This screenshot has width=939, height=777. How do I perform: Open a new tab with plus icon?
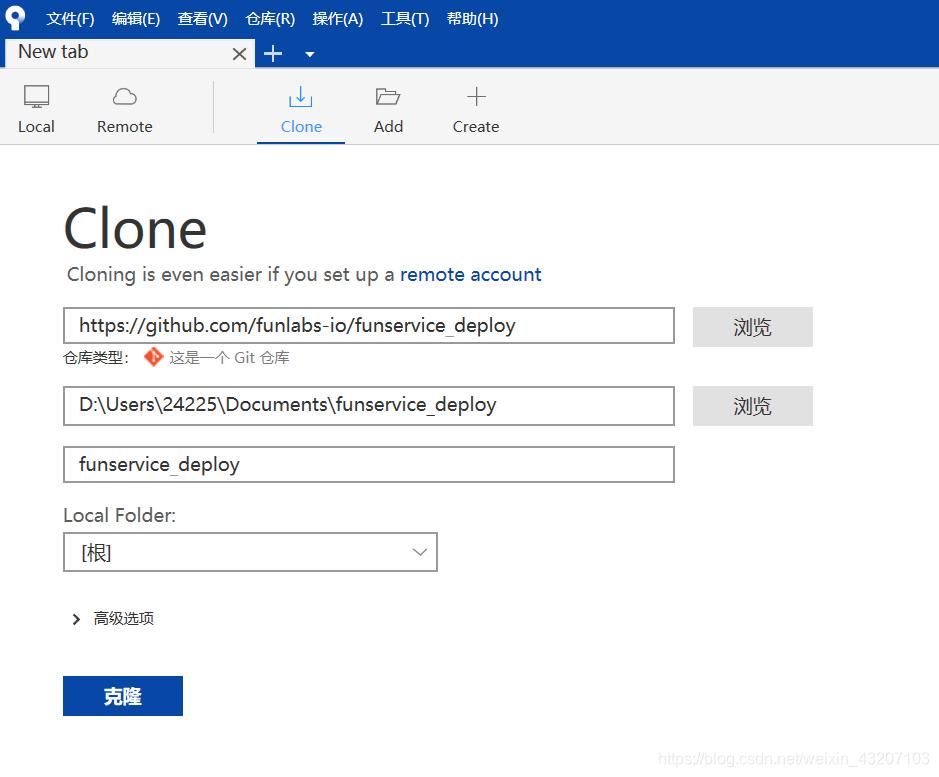273,53
